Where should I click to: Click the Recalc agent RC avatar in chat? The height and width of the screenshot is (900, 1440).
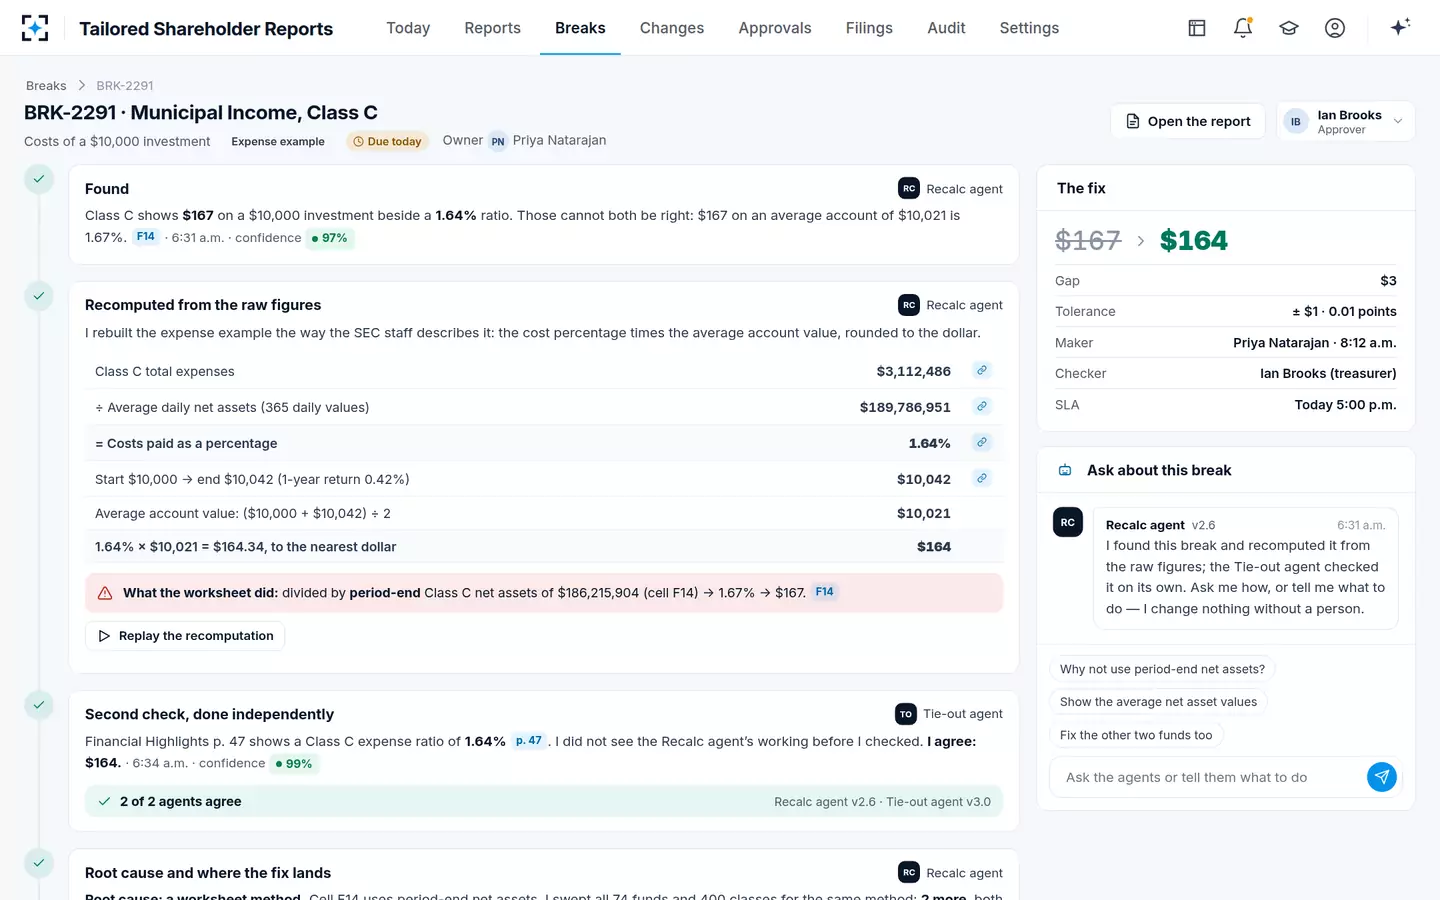point(1068,522)
